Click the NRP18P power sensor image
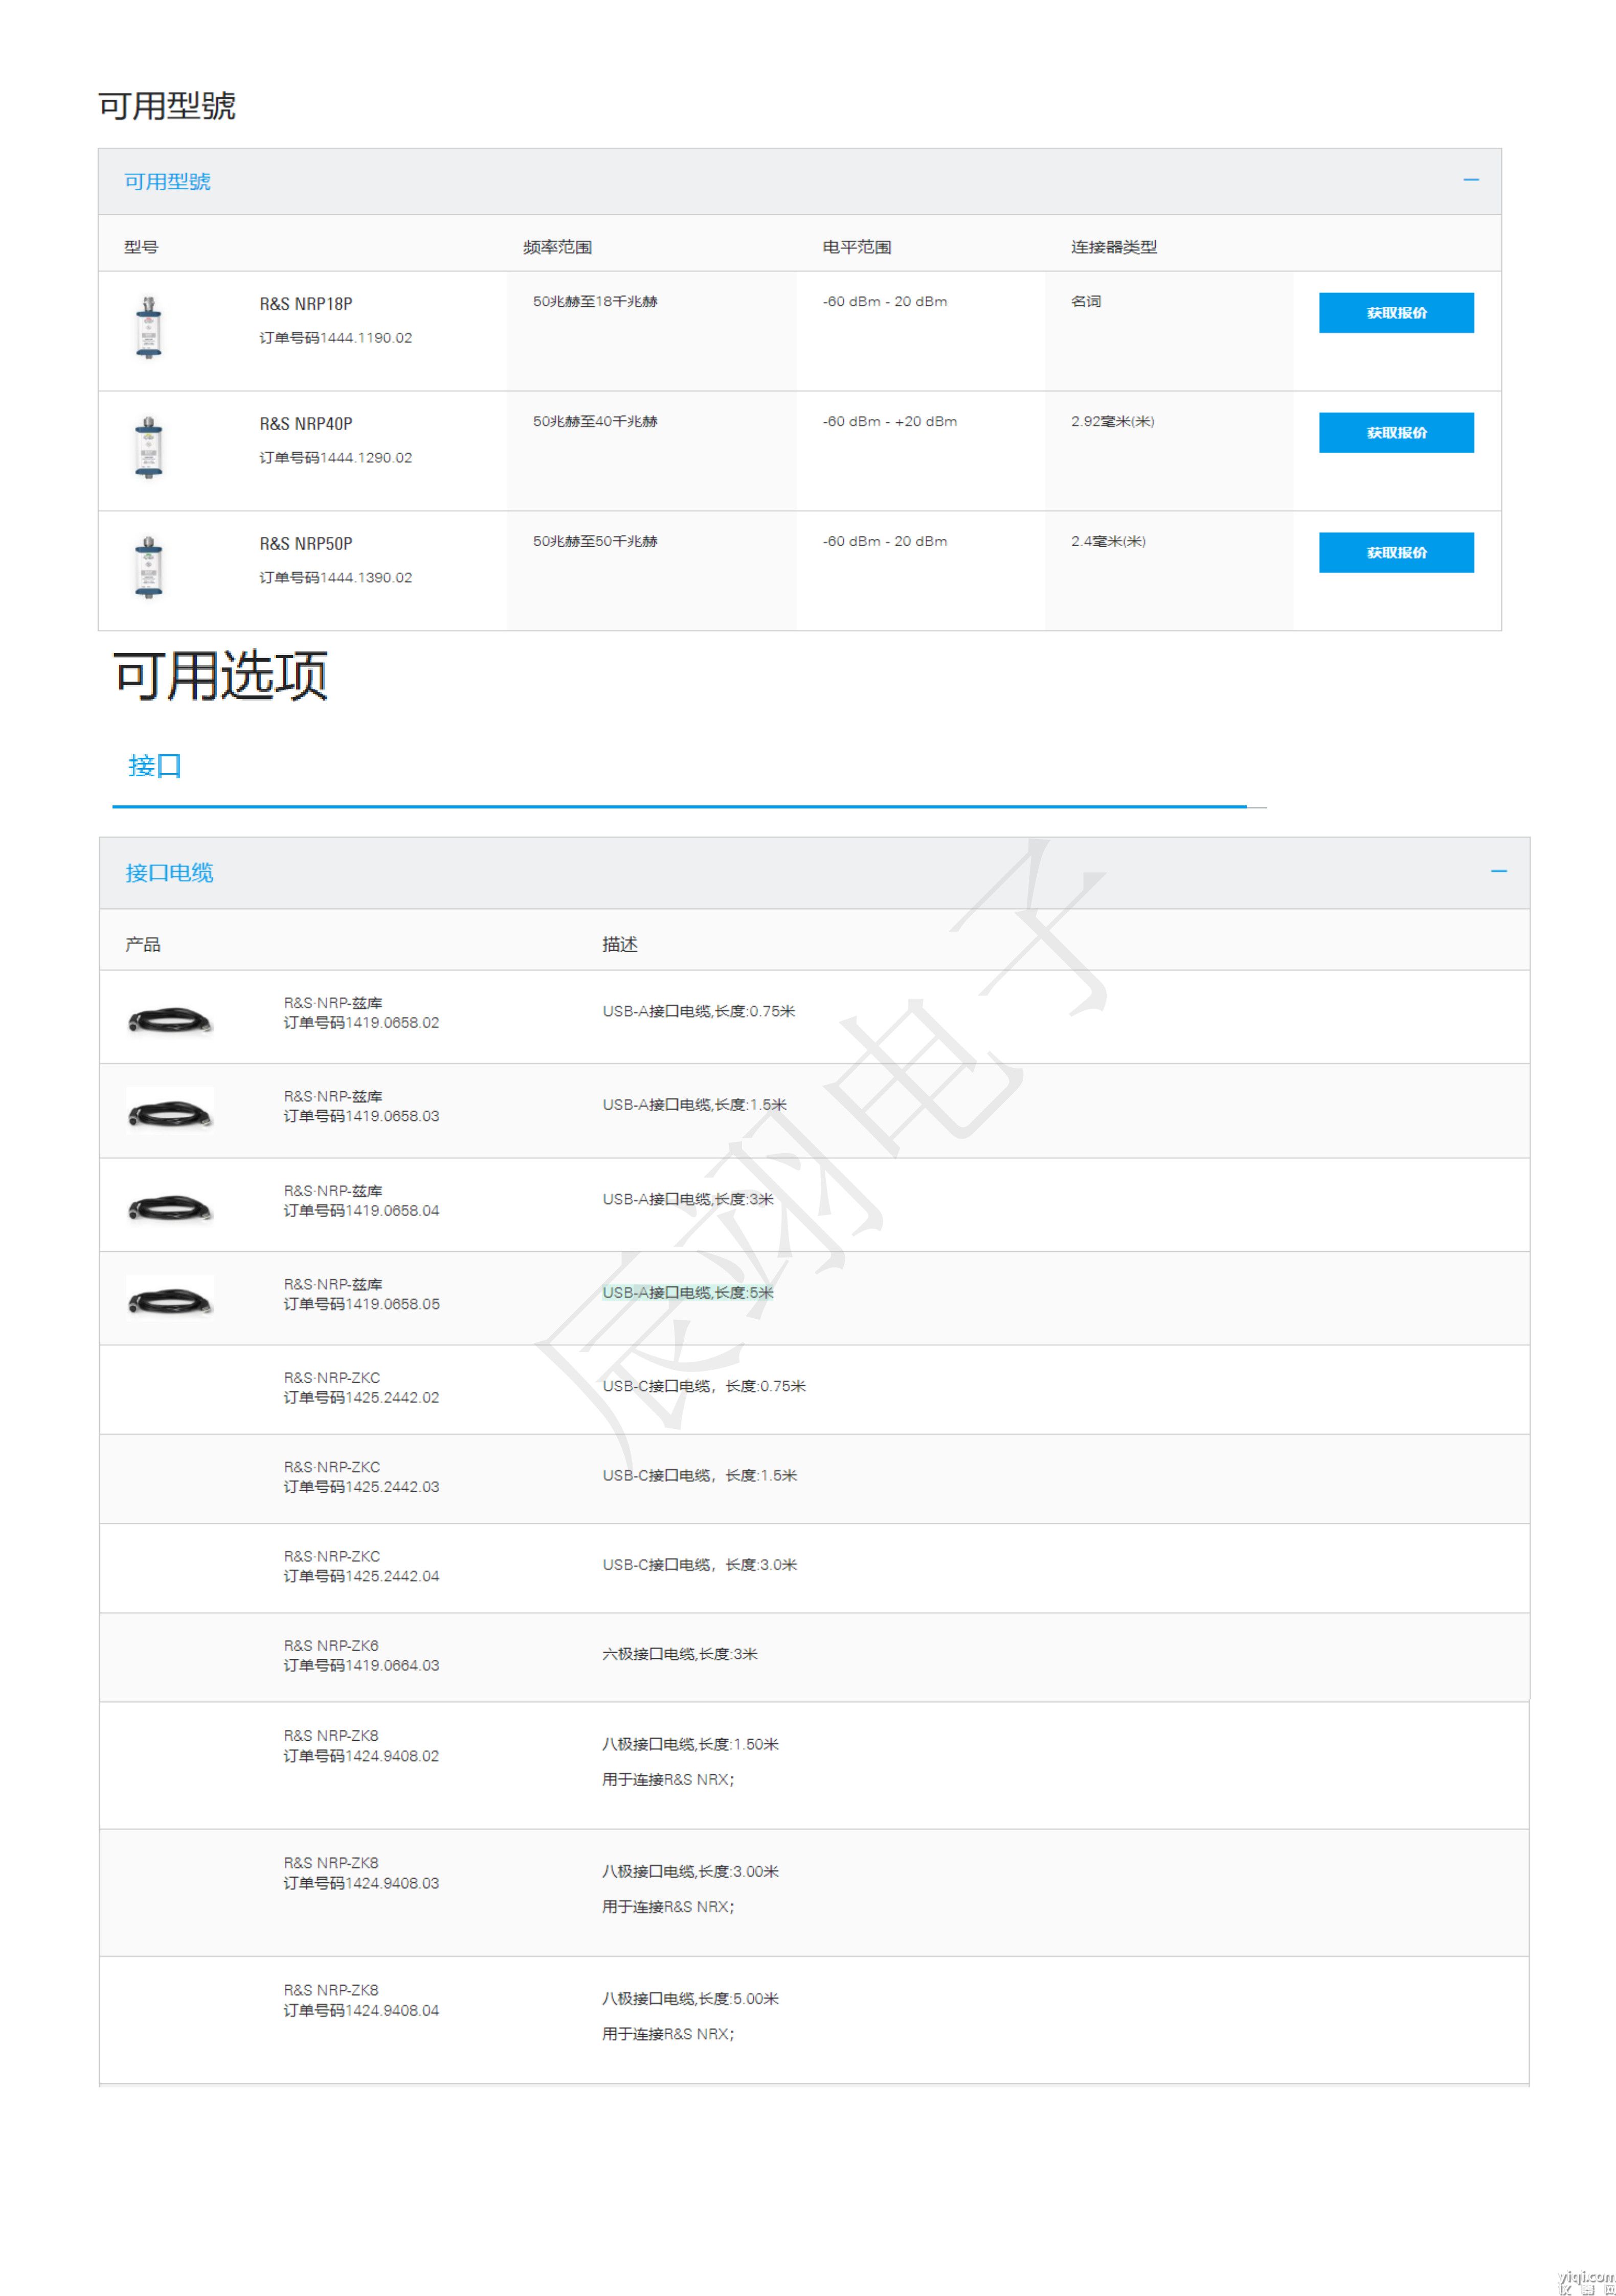The width and height of the screenshot is (1616, 2296). coord(148,327)
